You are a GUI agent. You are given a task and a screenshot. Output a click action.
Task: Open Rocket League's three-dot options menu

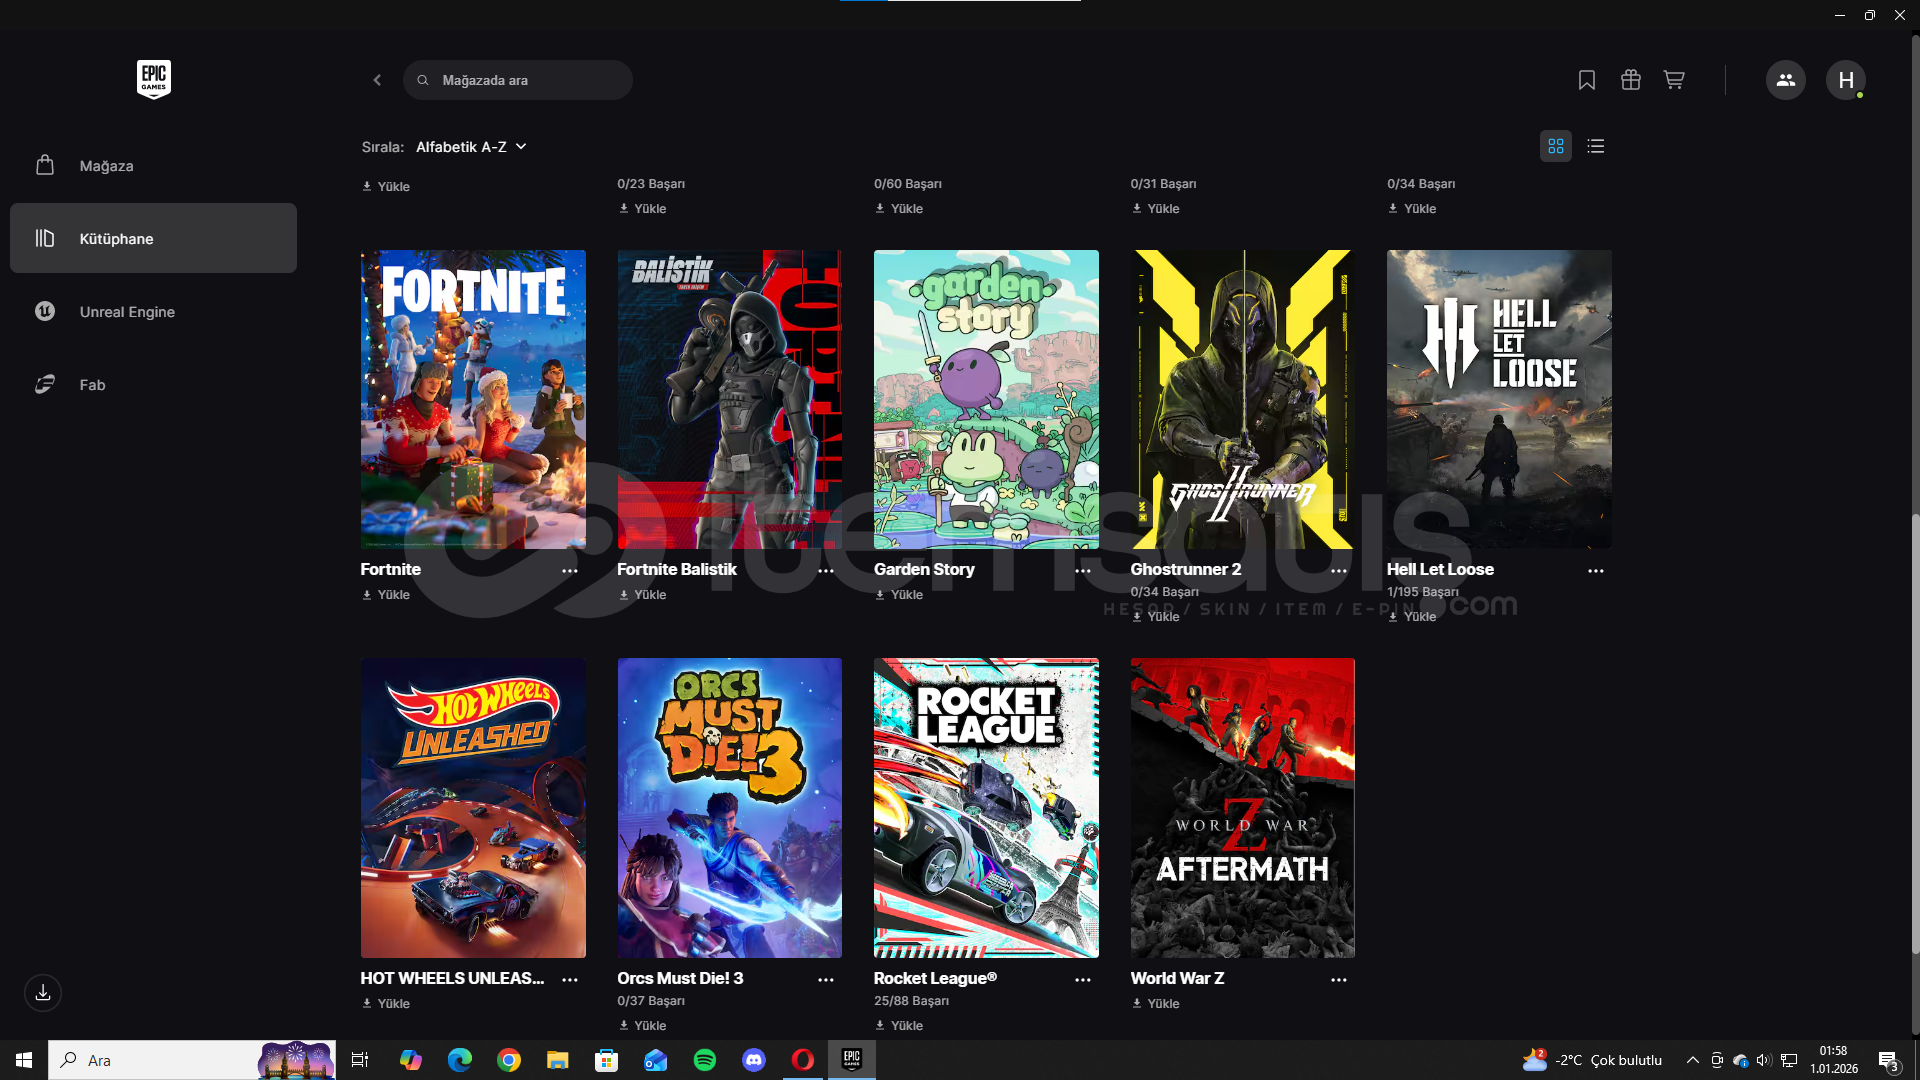click(1083, 980)
